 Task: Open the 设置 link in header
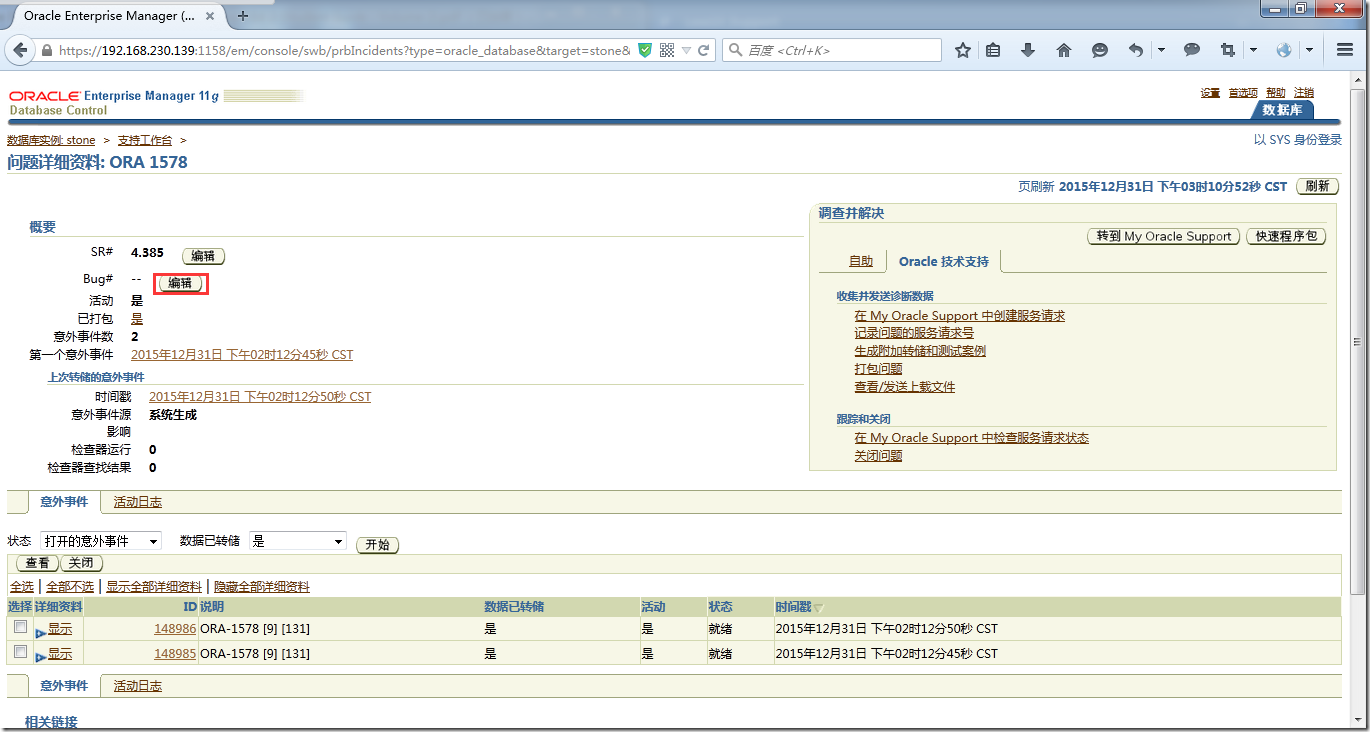[1210, 93]
